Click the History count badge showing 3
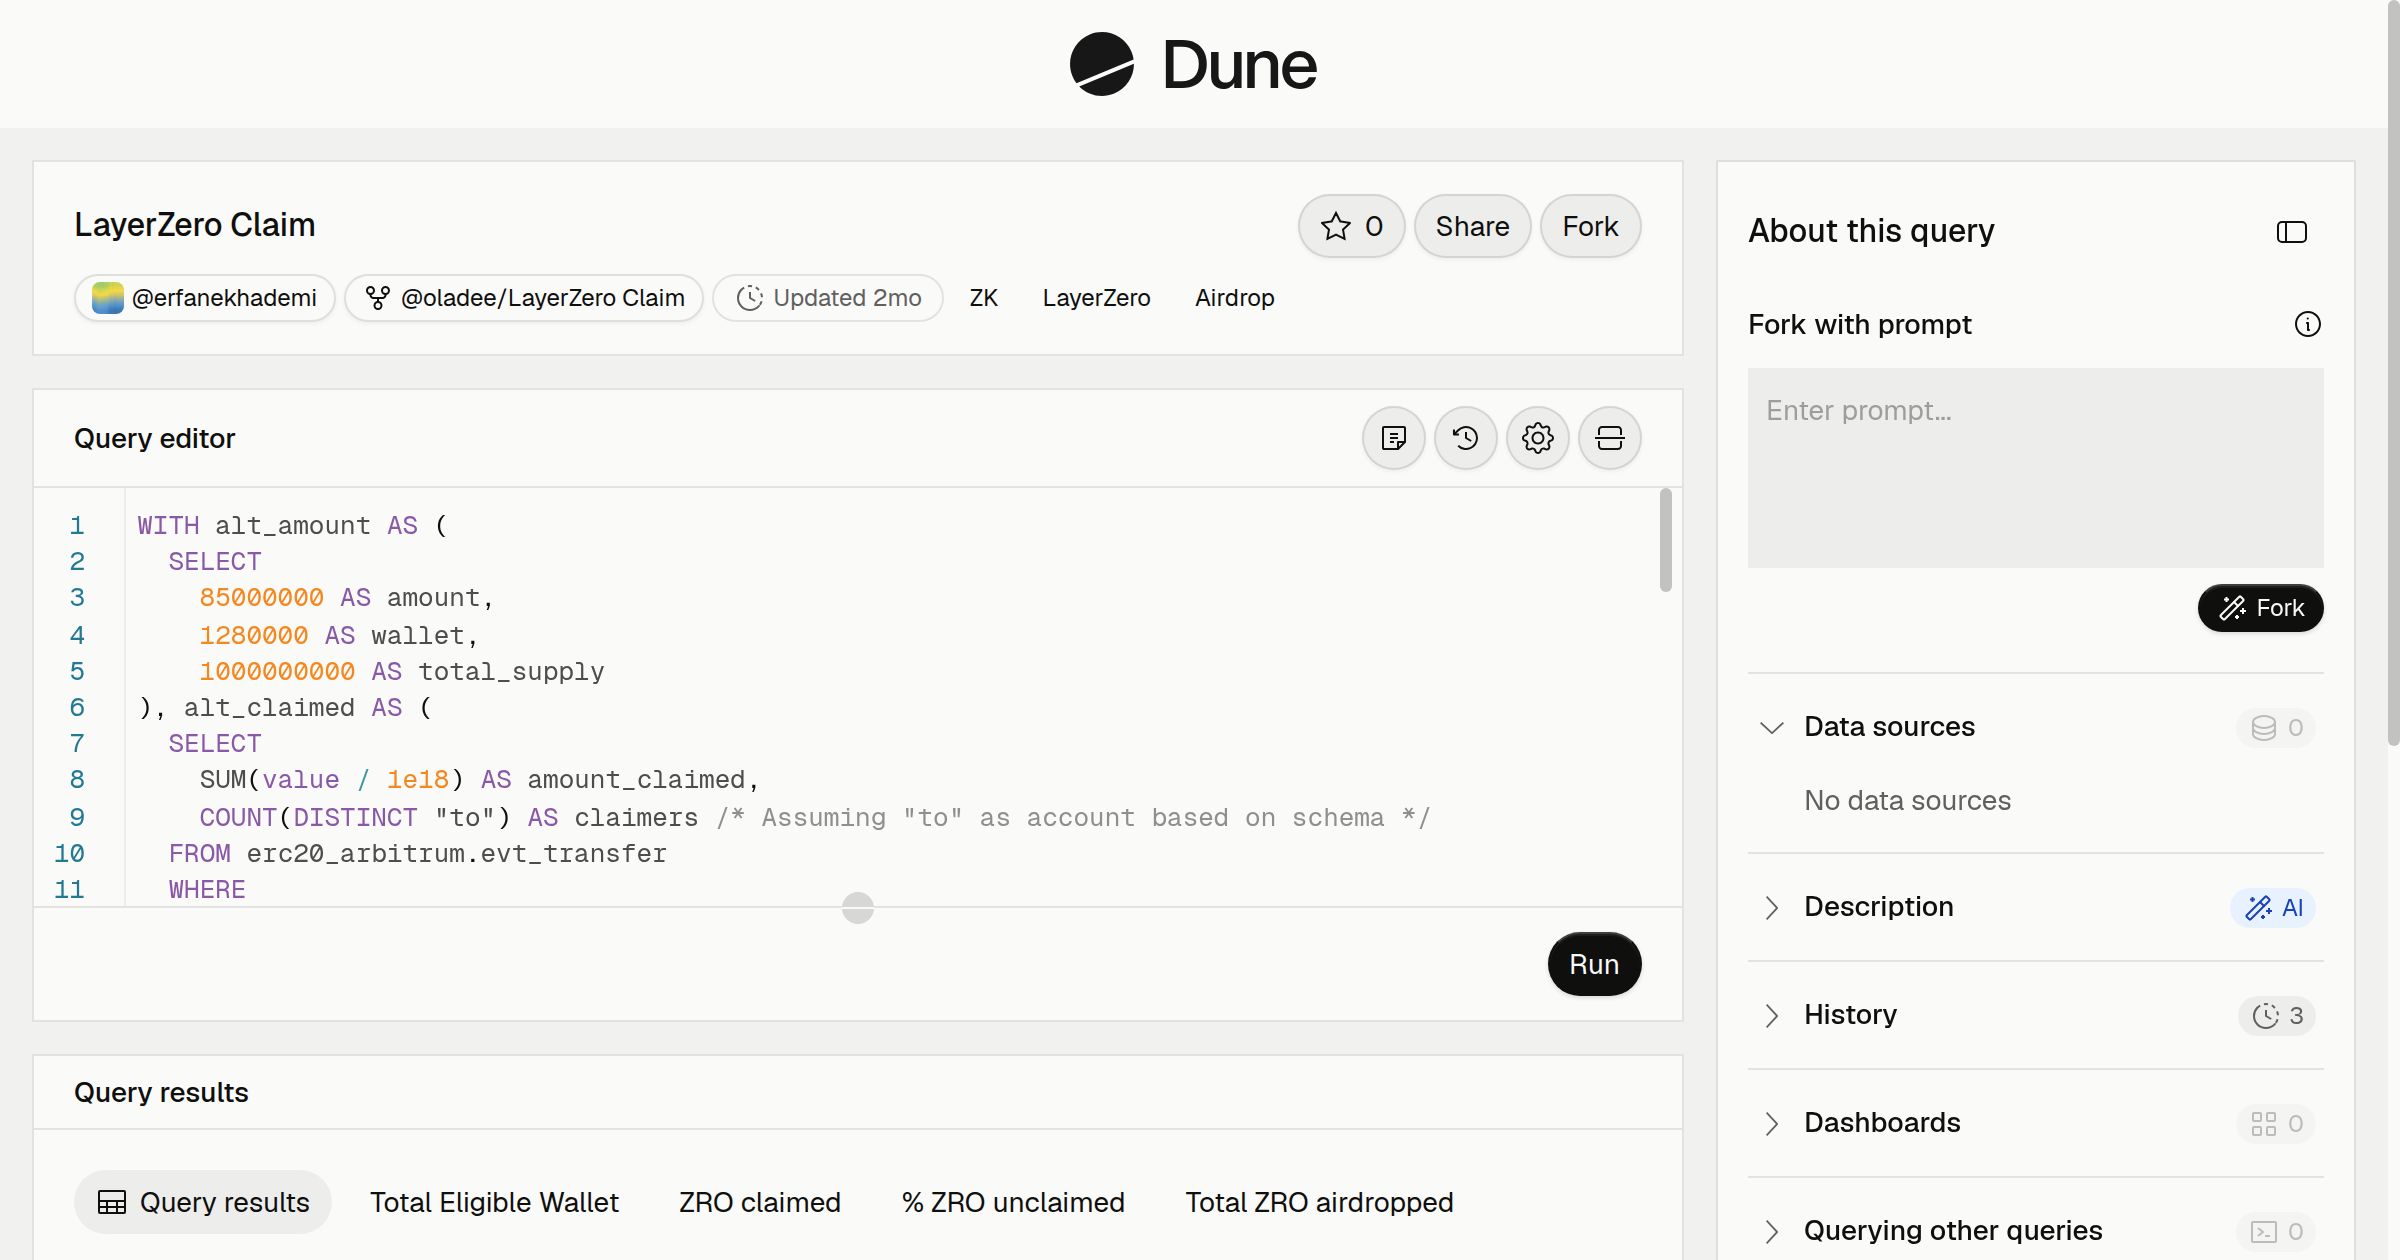2400x1260 pixels. 2276,1015
